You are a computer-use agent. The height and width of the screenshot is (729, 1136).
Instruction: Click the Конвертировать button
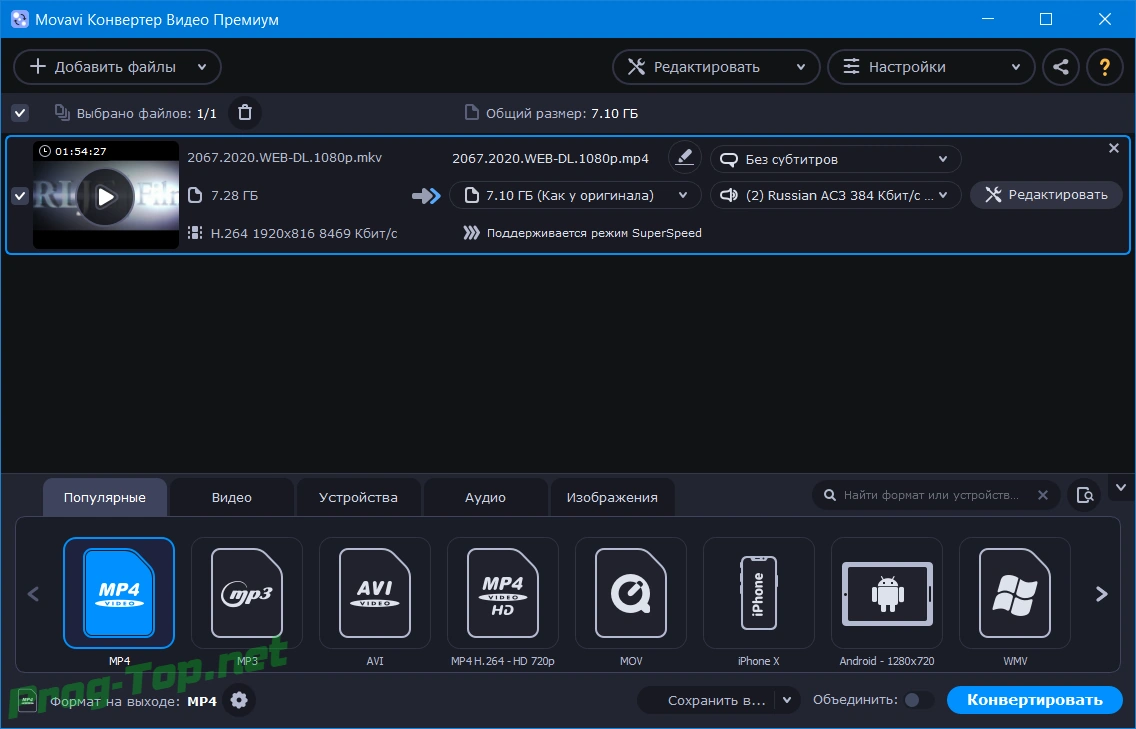tap(1035, 700)
